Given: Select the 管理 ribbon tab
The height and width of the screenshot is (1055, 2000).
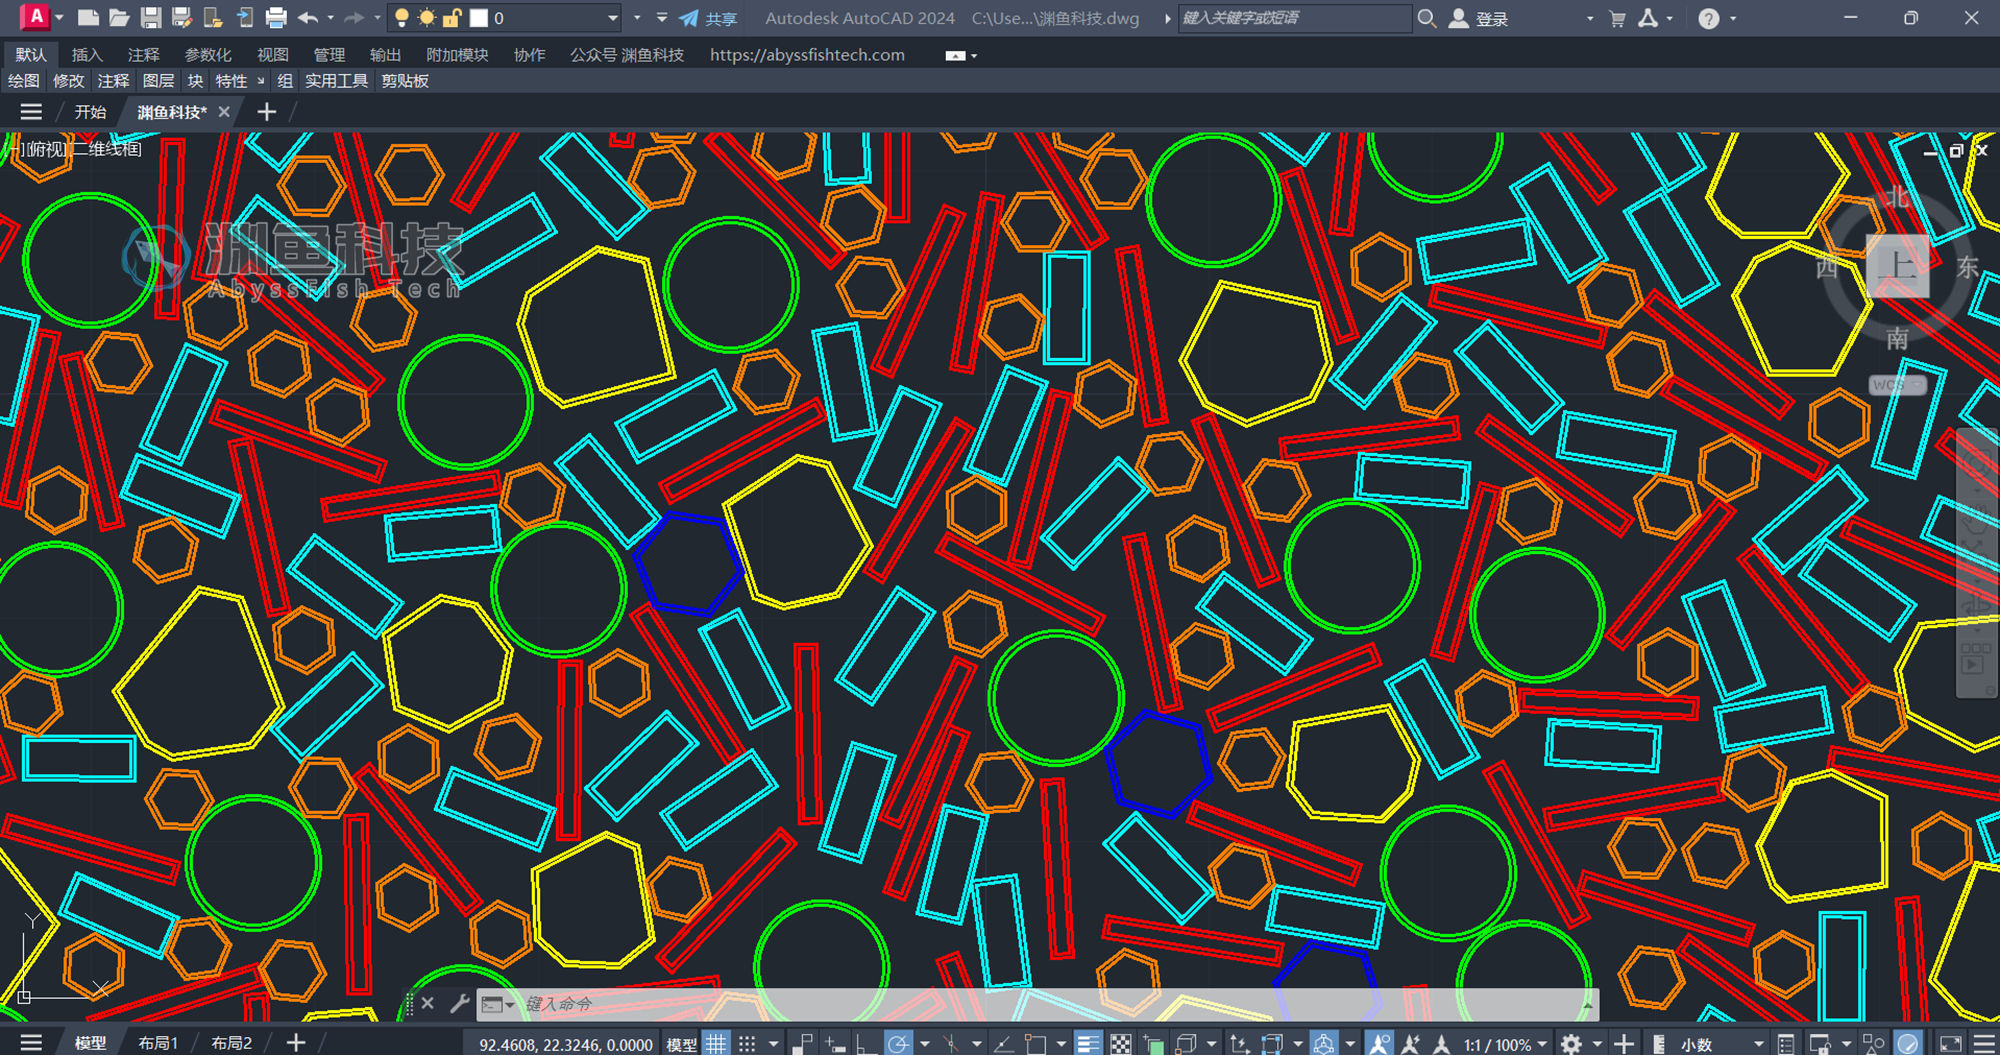Looking at the screenshot, I should click(x=329, y=55).
